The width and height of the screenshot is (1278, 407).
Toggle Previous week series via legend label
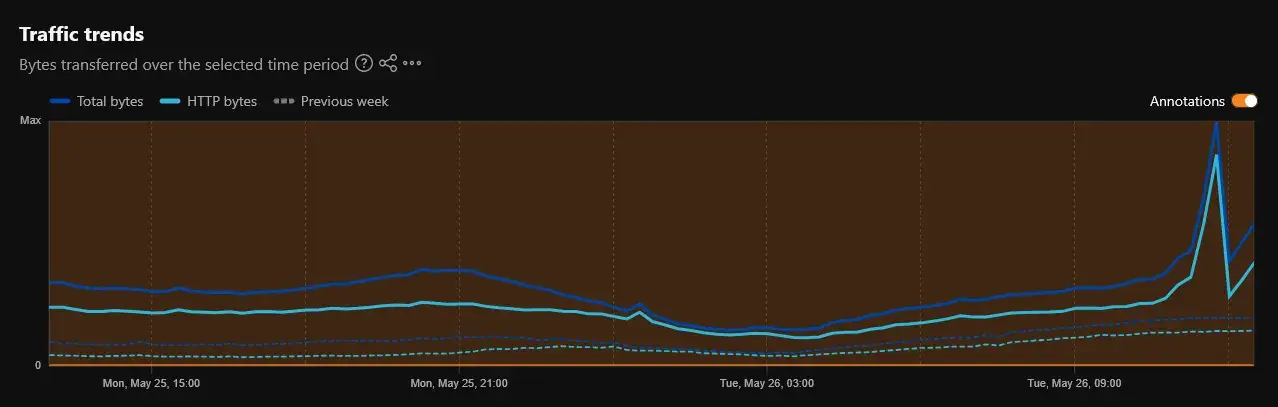click(x=345, y=101)
